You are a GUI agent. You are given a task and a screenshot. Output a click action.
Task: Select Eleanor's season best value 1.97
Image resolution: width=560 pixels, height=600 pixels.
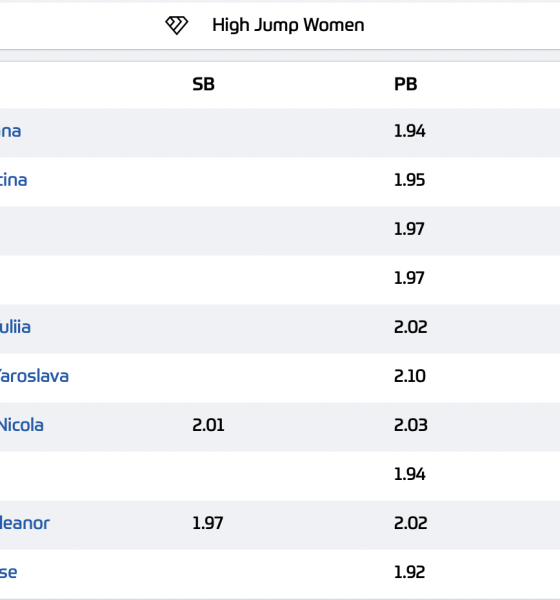click(207, 523)
